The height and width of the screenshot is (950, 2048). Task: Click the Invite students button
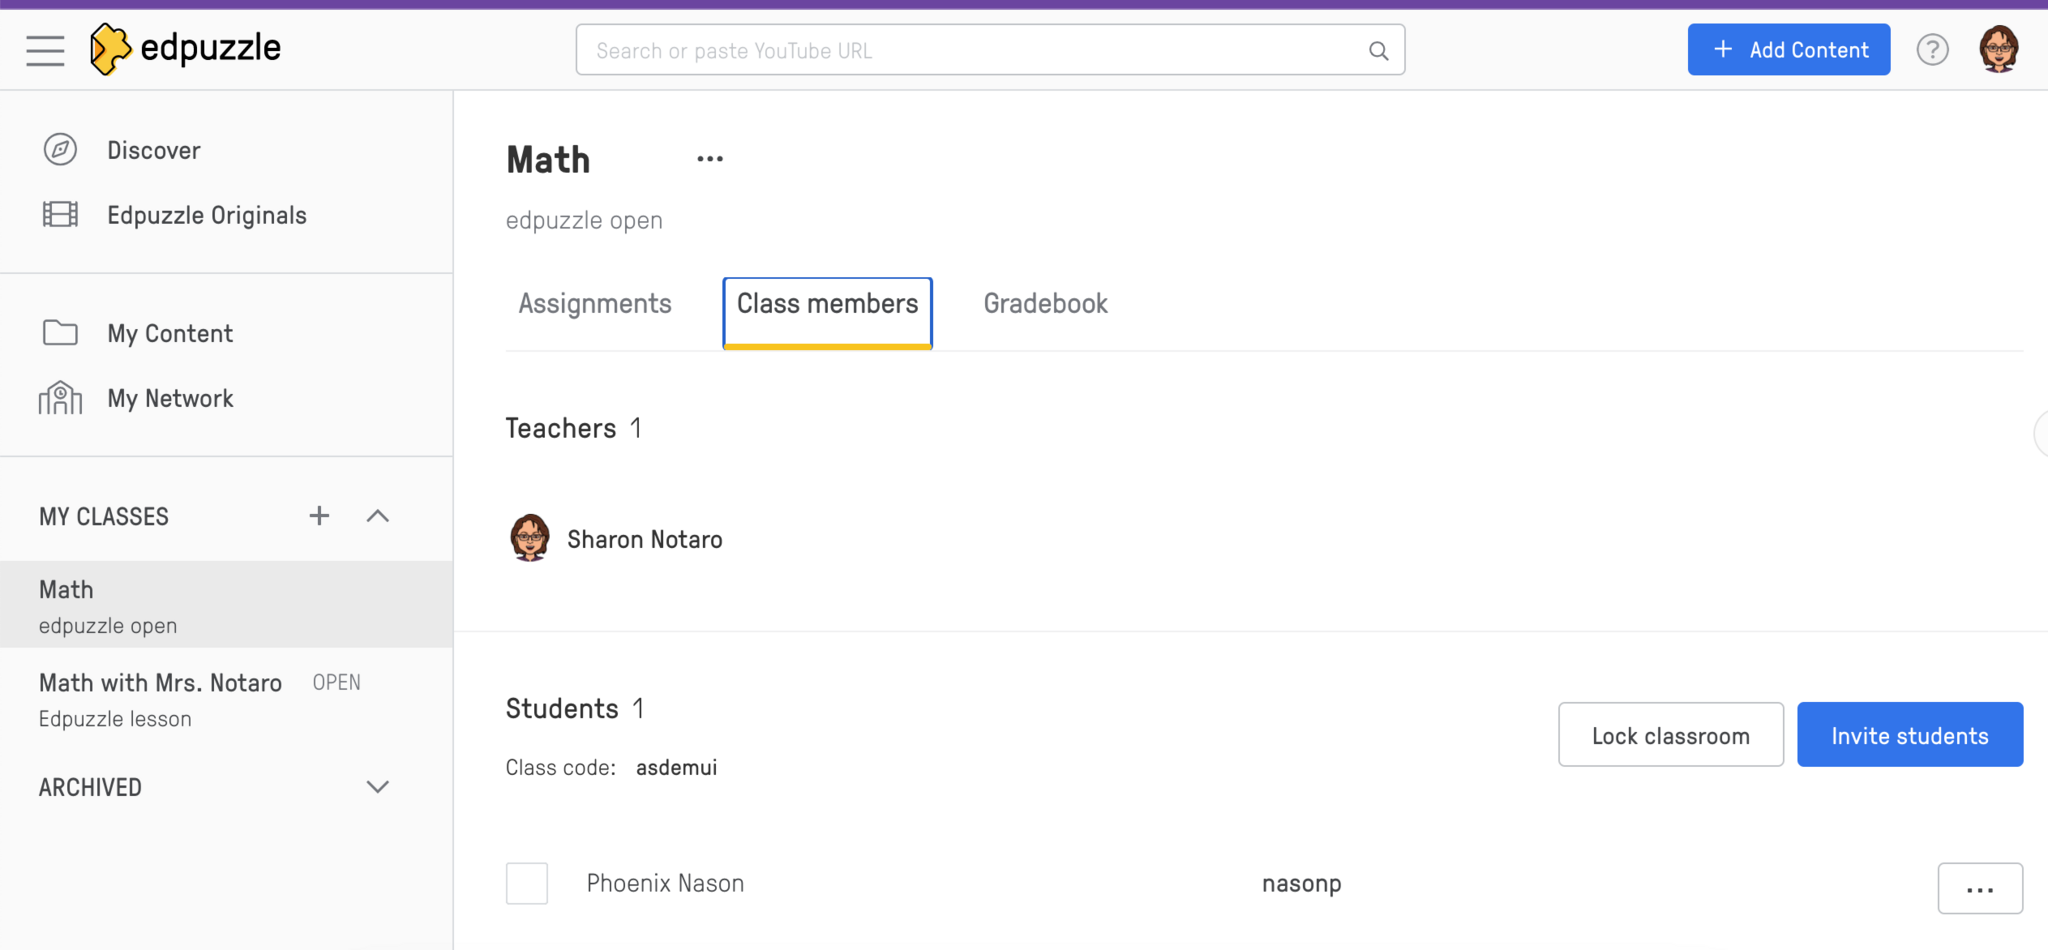click(x=1909, y=735)
